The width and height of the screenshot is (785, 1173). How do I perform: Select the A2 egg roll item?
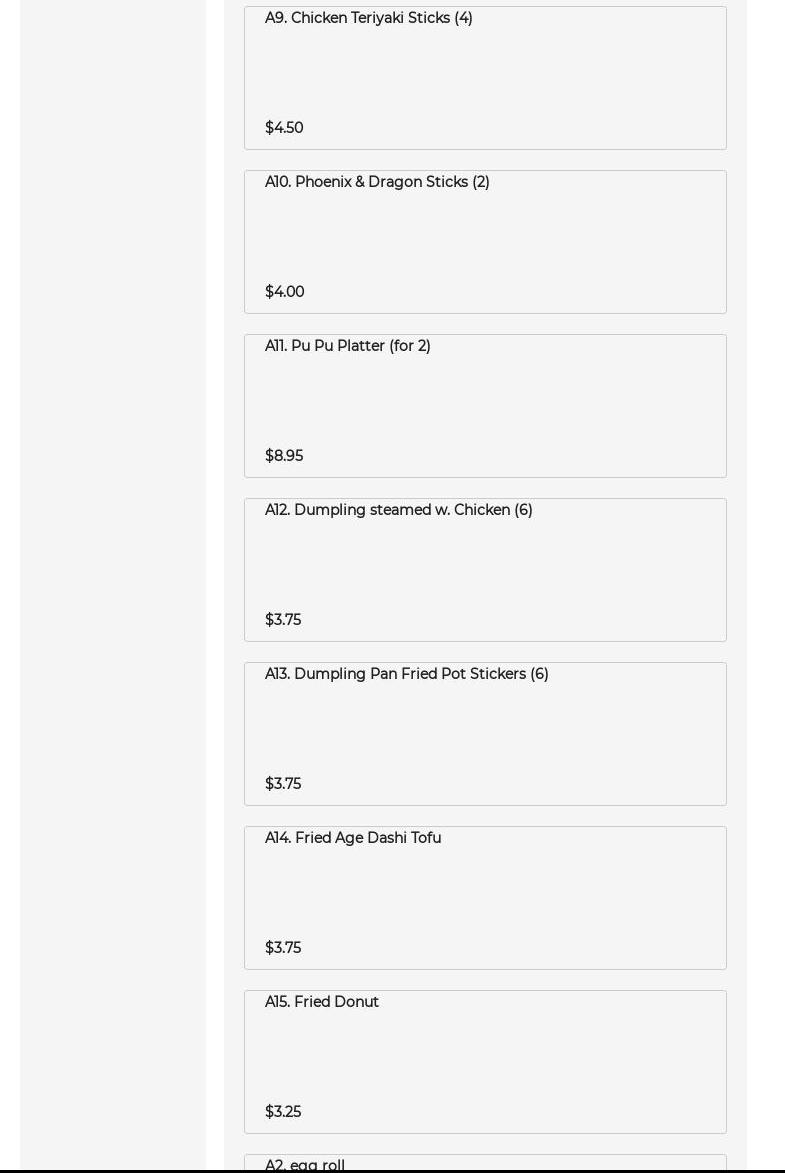point(305,1164)
